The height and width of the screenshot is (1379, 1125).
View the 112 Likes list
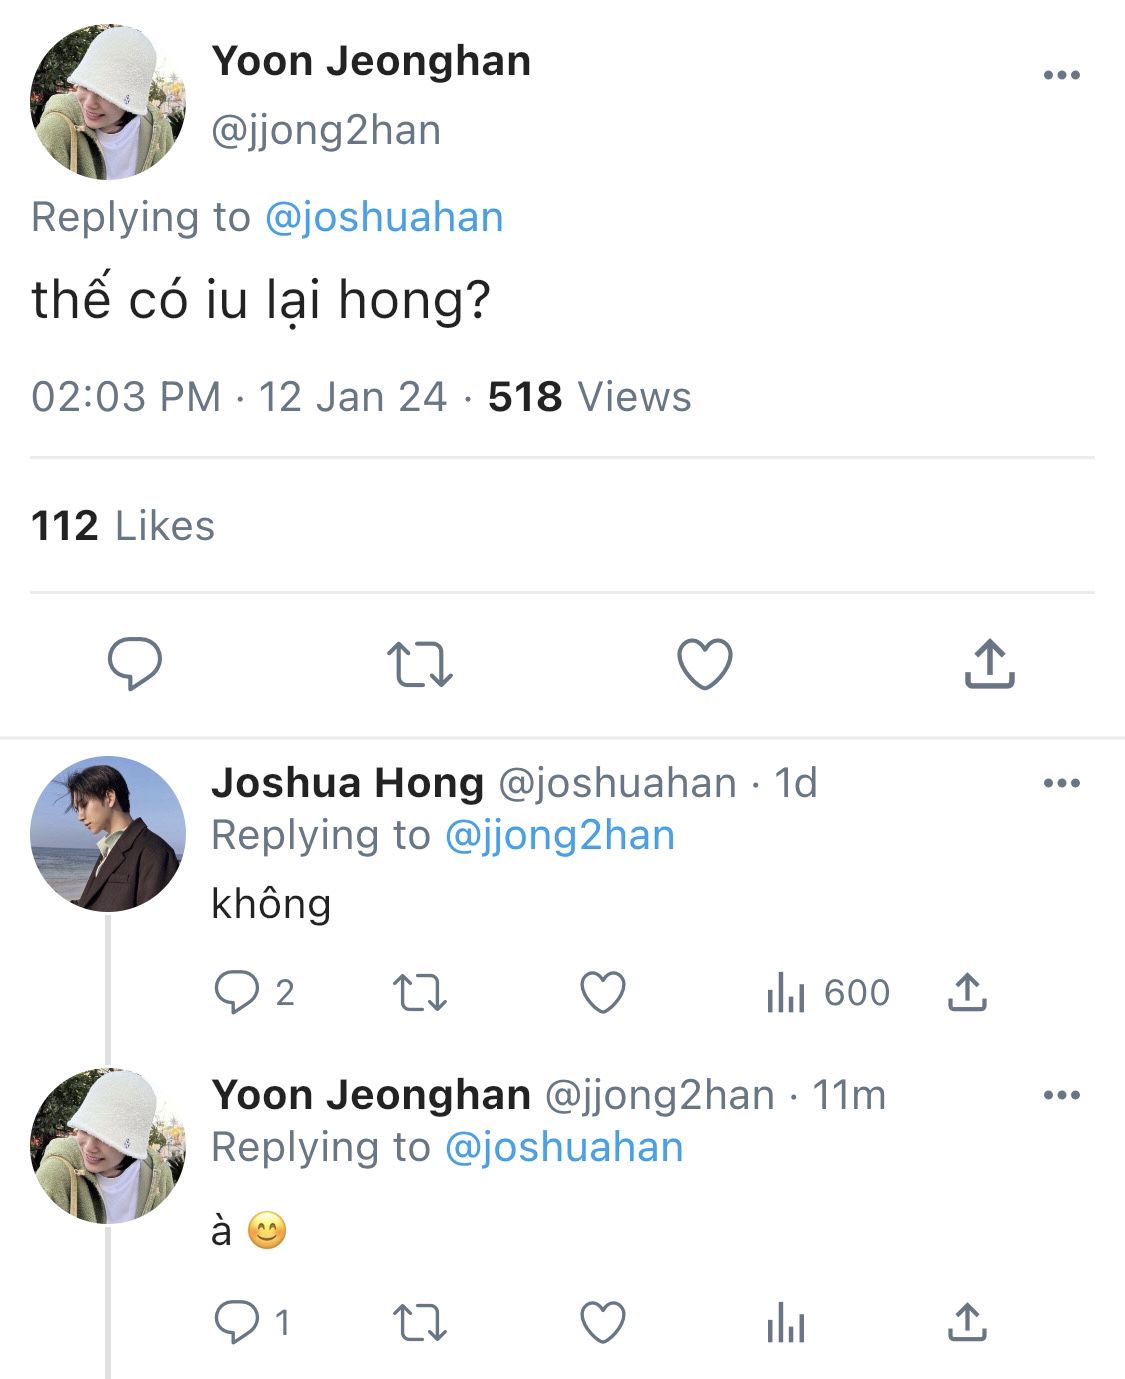click(123, 526)
